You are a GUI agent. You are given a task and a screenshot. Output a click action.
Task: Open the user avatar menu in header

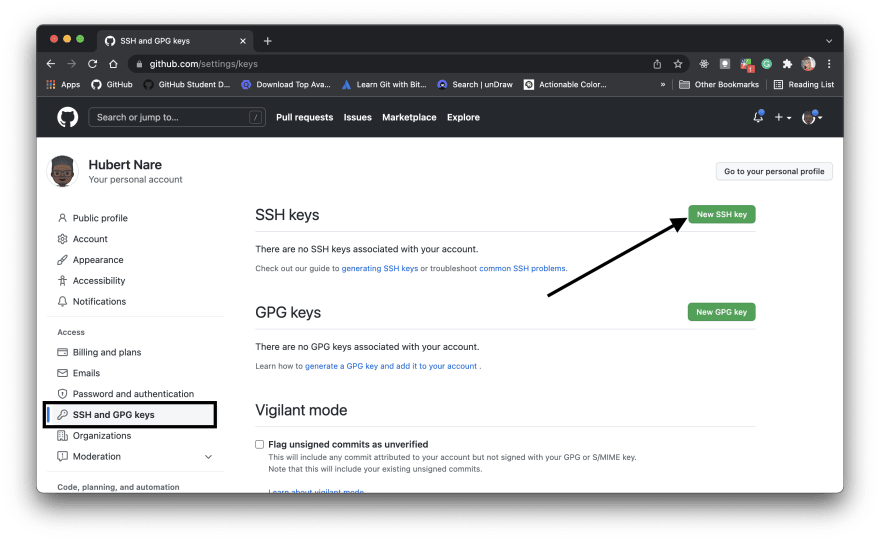pyautogui.click(x=812, y=117)
